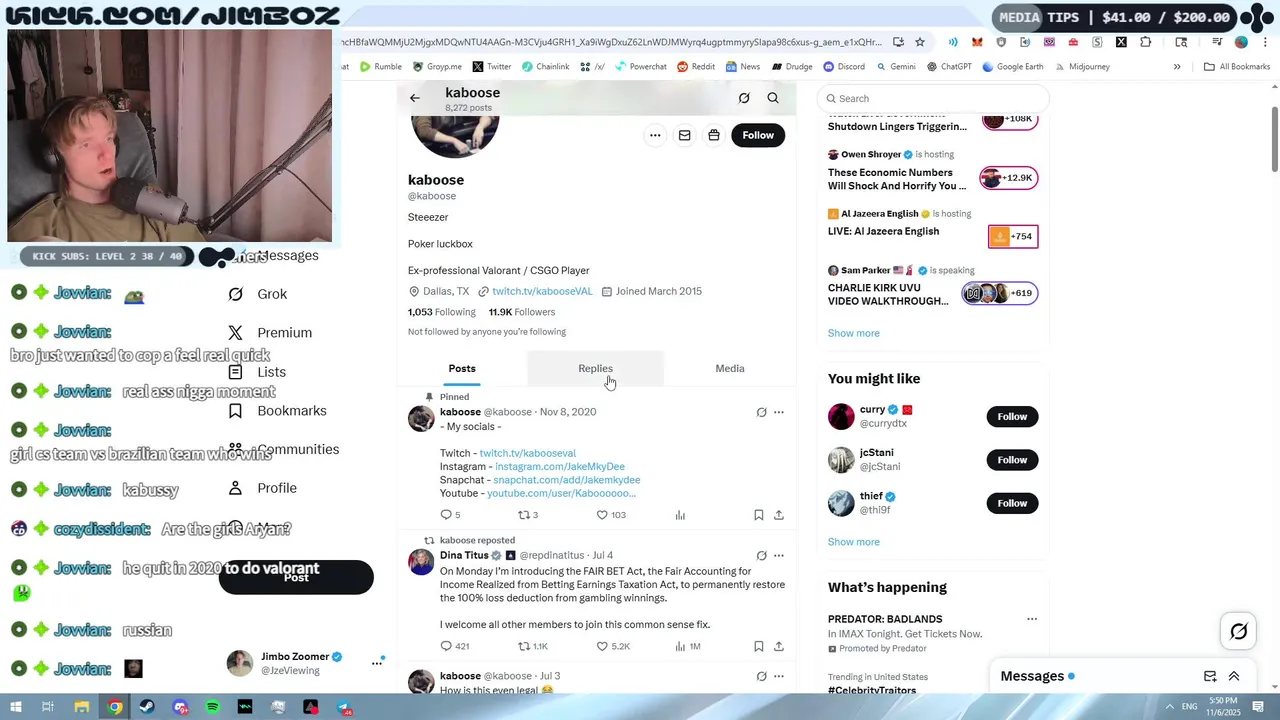Open Grok icon in the profile header

click(744, 98)
